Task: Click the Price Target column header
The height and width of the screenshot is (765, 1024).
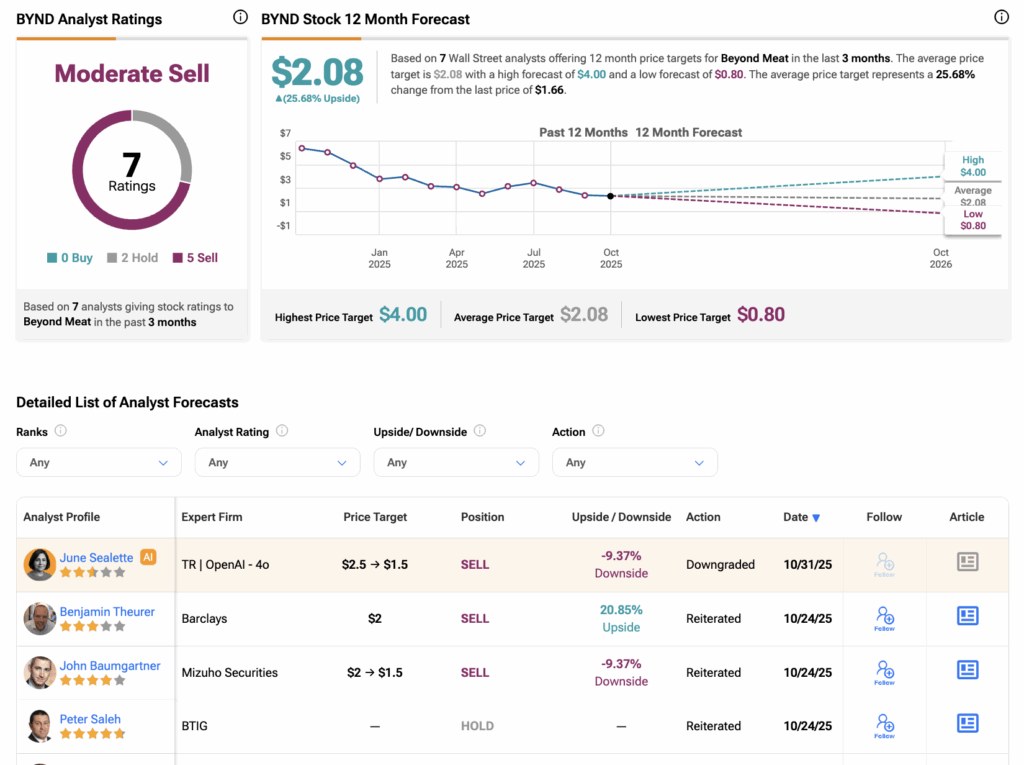Action: point(375,517)
